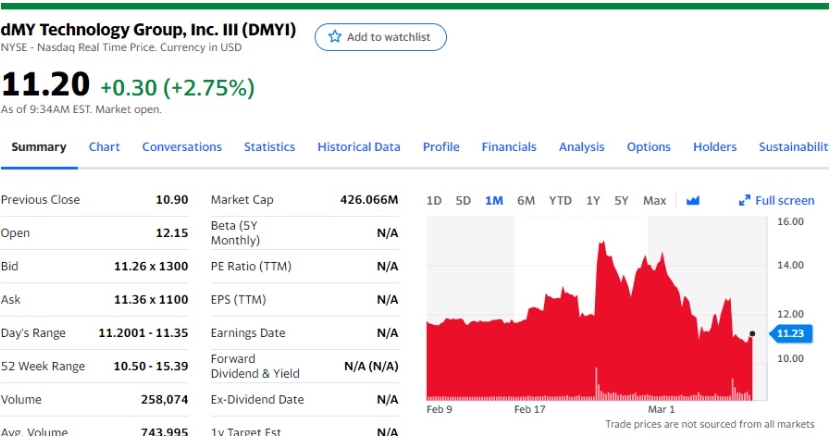Click the Full screen expand arrows icon
The image size is (831, 438).
pyautogui.click(x=744, y=200)
